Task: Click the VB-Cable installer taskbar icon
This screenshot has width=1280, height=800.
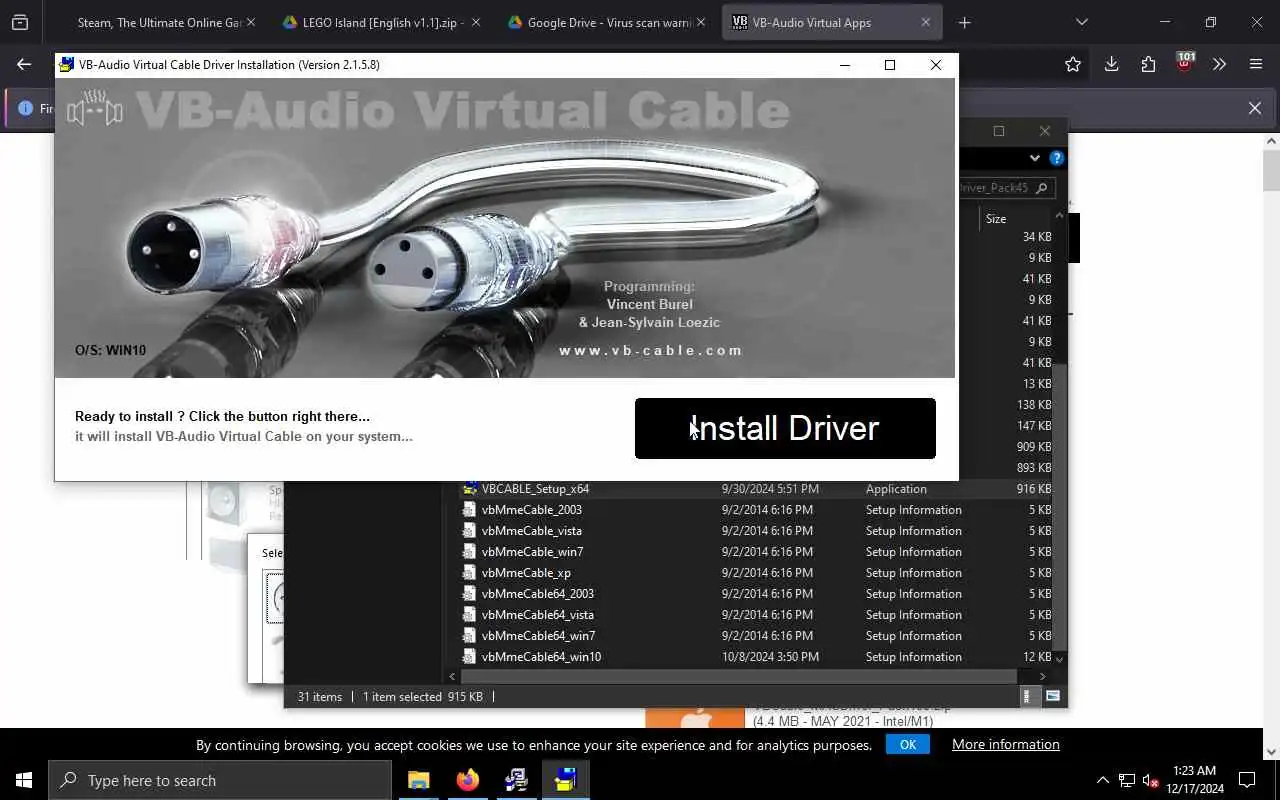Action: (x=566, y=780)
